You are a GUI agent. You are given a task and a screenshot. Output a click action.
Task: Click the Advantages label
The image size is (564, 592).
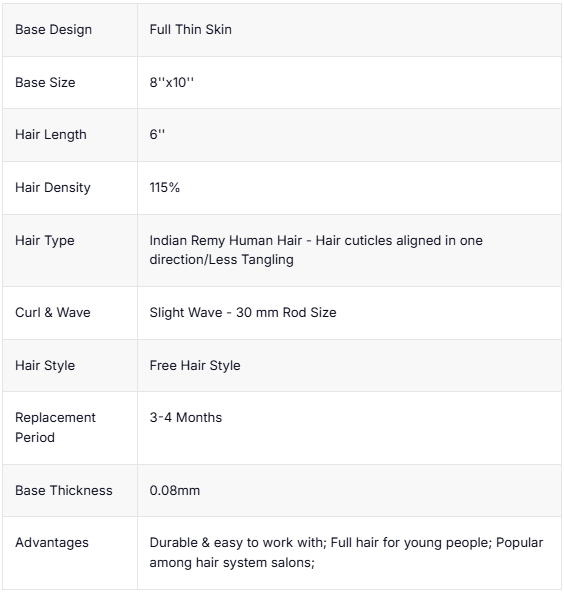click(52, 543)
